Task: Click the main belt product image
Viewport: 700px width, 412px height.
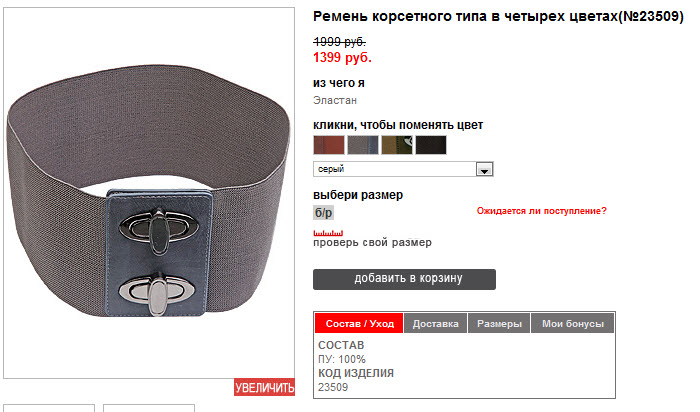Action: point(149,193)
